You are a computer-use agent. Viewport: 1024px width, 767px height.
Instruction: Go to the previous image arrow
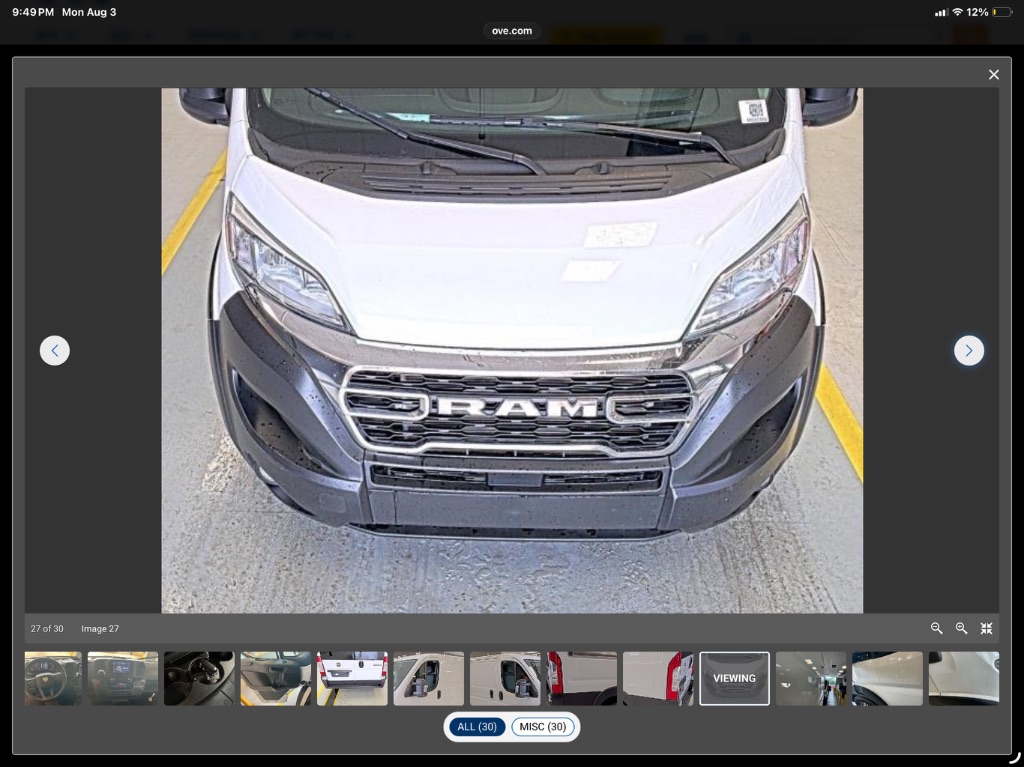coord(55,351)
